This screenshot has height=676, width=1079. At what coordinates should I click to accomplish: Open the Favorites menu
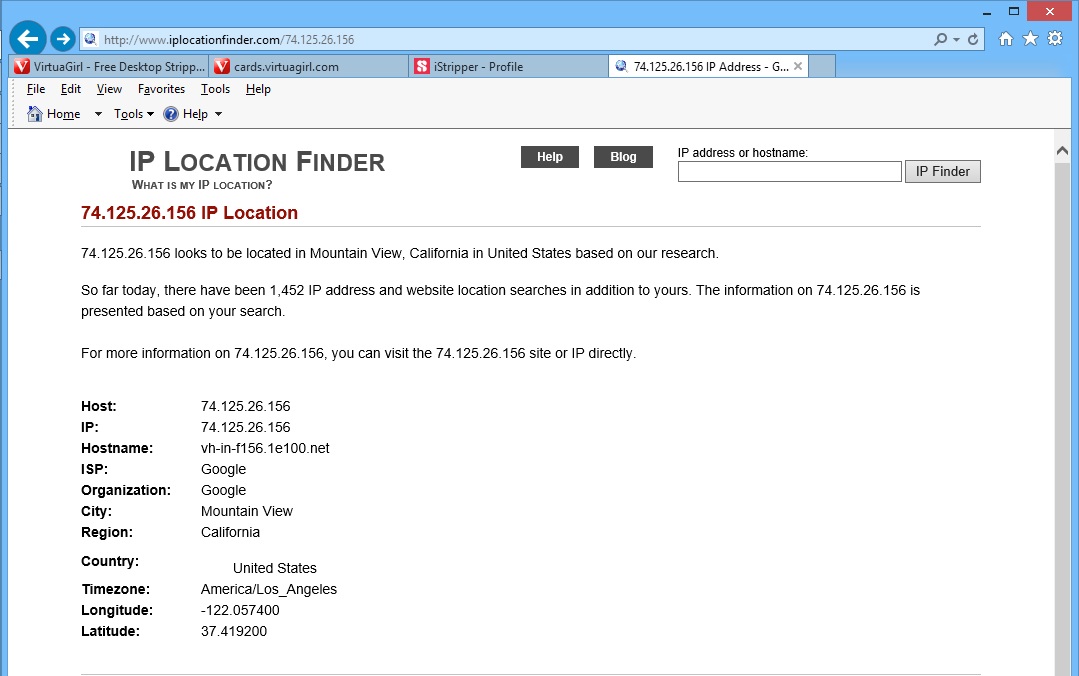click(161, 89)
